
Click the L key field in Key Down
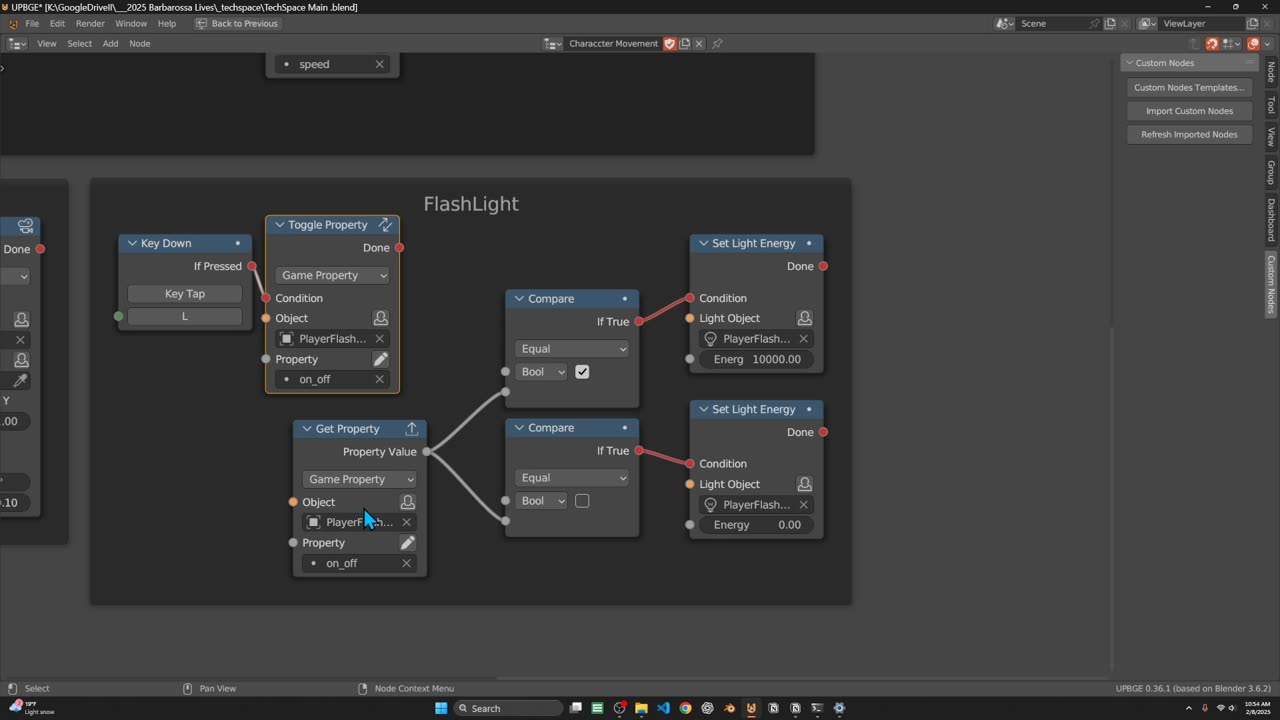185,316
